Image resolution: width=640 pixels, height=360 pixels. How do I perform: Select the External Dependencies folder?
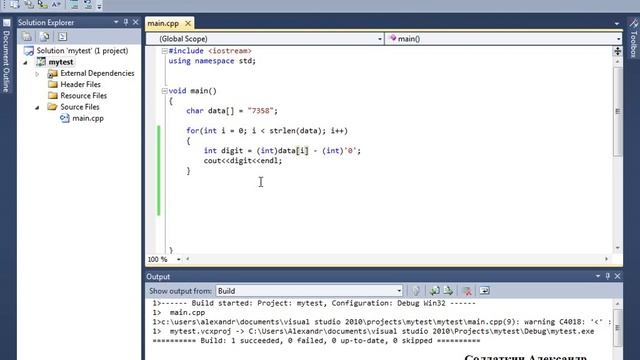97,73
